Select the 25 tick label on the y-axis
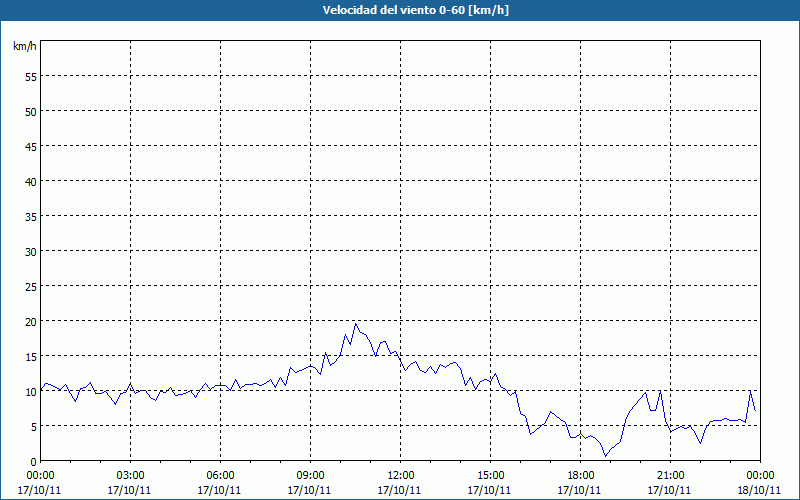This screenshot has height=500, width=800. click(30, 286)
